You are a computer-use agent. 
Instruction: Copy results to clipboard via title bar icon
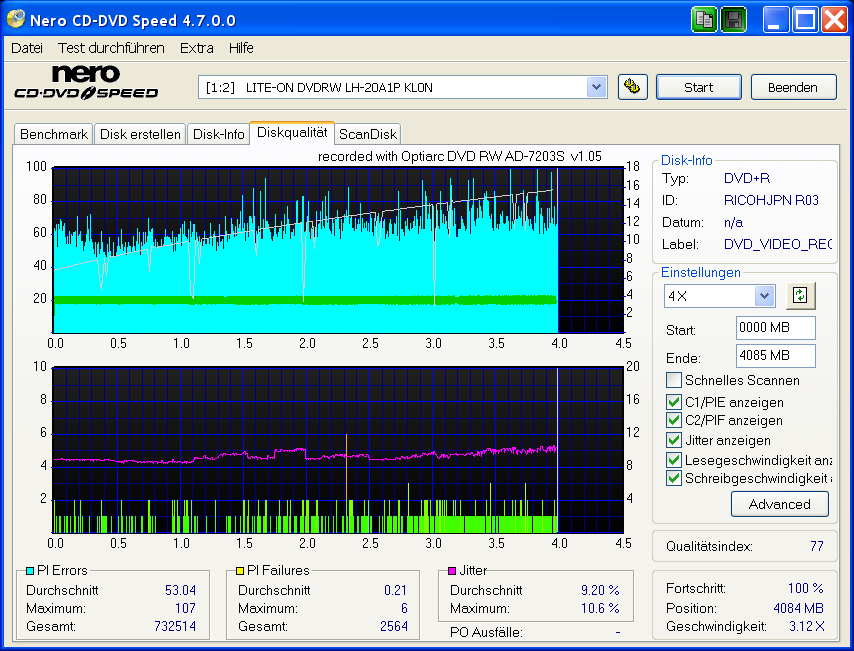[704, 20]
